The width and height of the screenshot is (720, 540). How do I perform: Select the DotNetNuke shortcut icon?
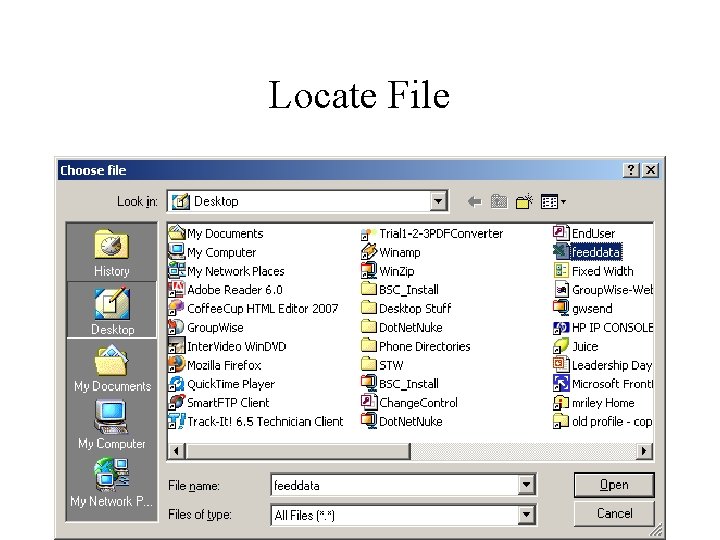(368, 421)
